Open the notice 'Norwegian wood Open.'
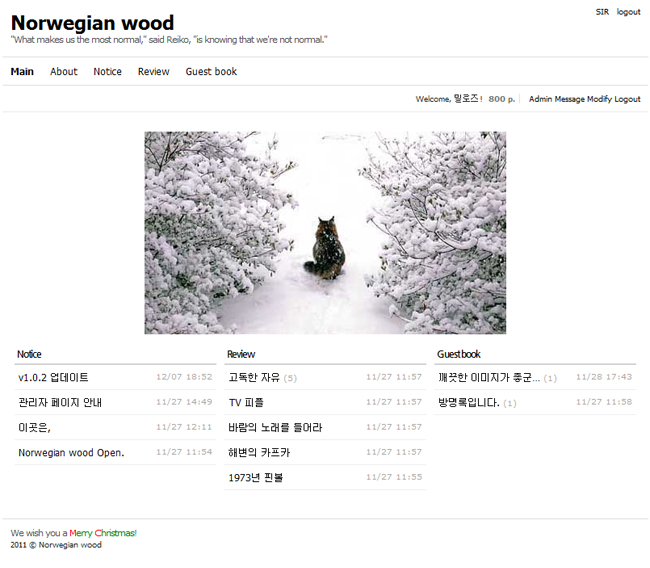Image resolution: width=650 pixels, height=568 pixels. pos(71,452)
